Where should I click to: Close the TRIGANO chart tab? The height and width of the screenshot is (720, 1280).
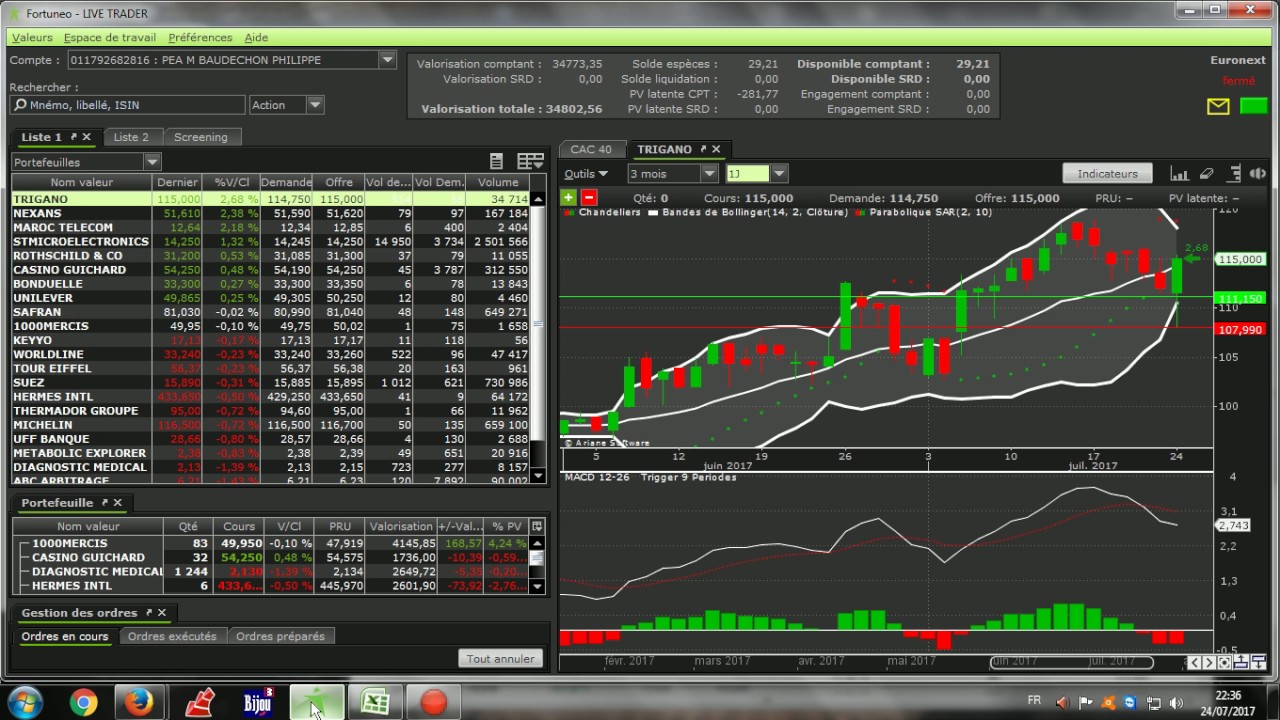(x=716, y=149)
